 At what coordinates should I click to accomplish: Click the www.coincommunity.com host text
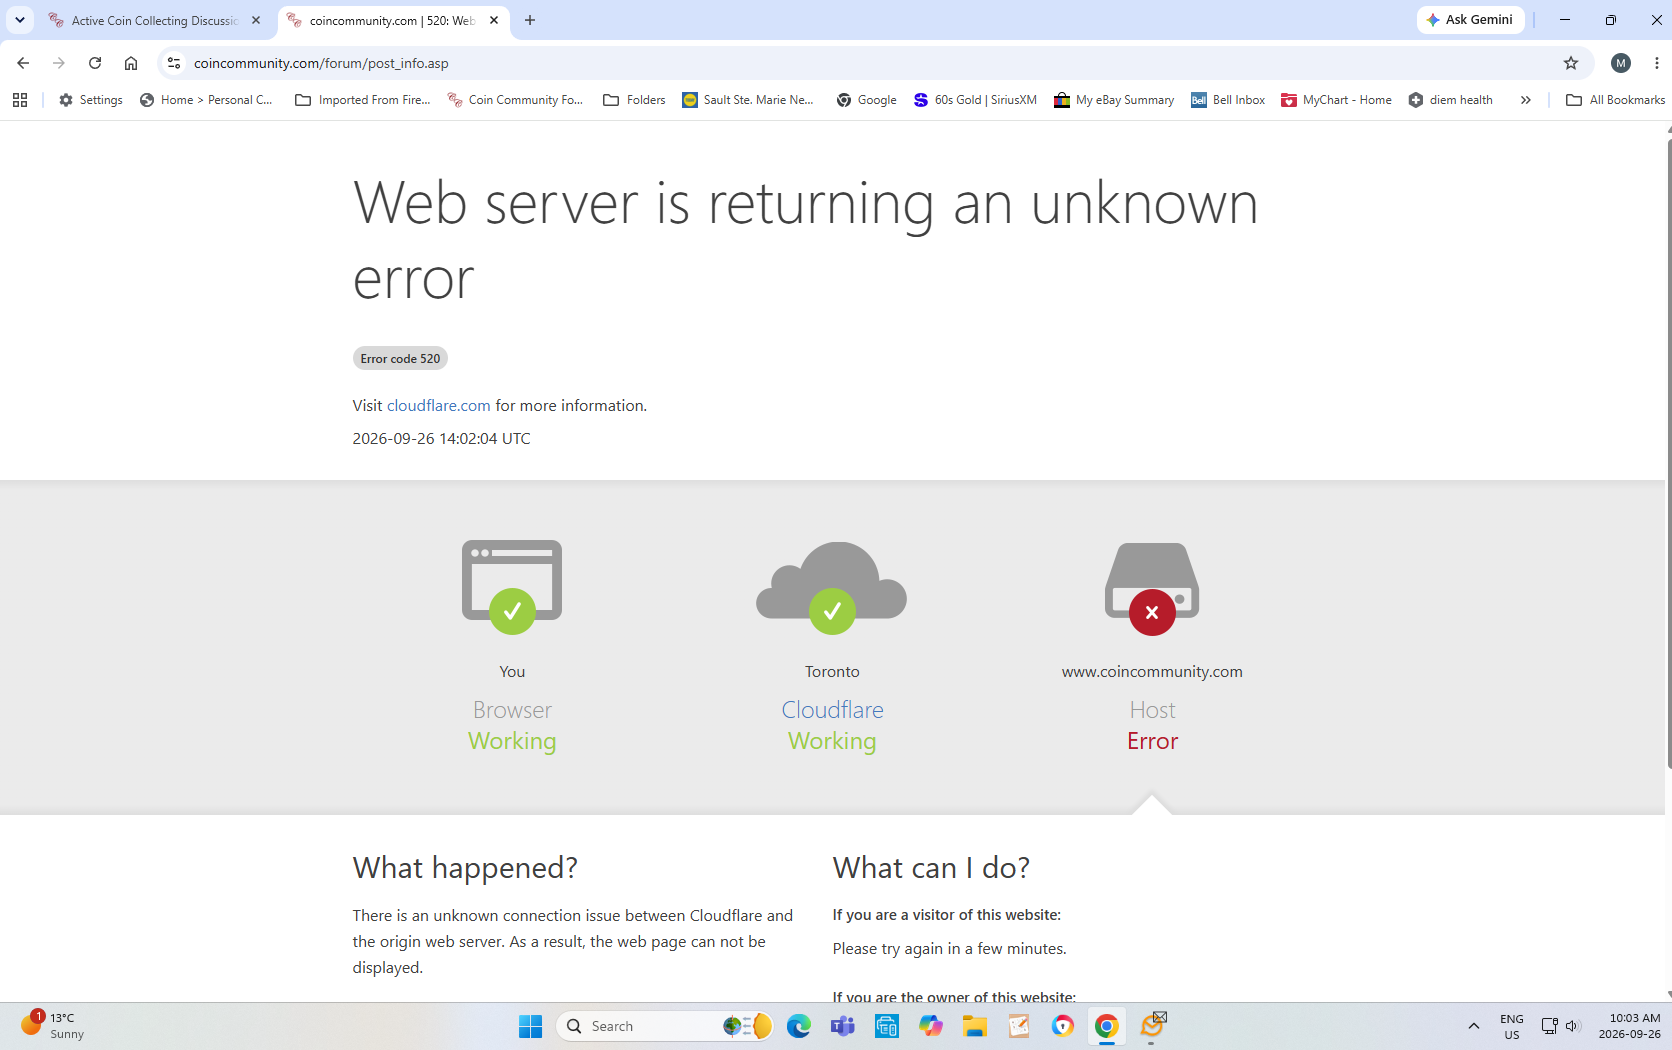click(1152, 671)
